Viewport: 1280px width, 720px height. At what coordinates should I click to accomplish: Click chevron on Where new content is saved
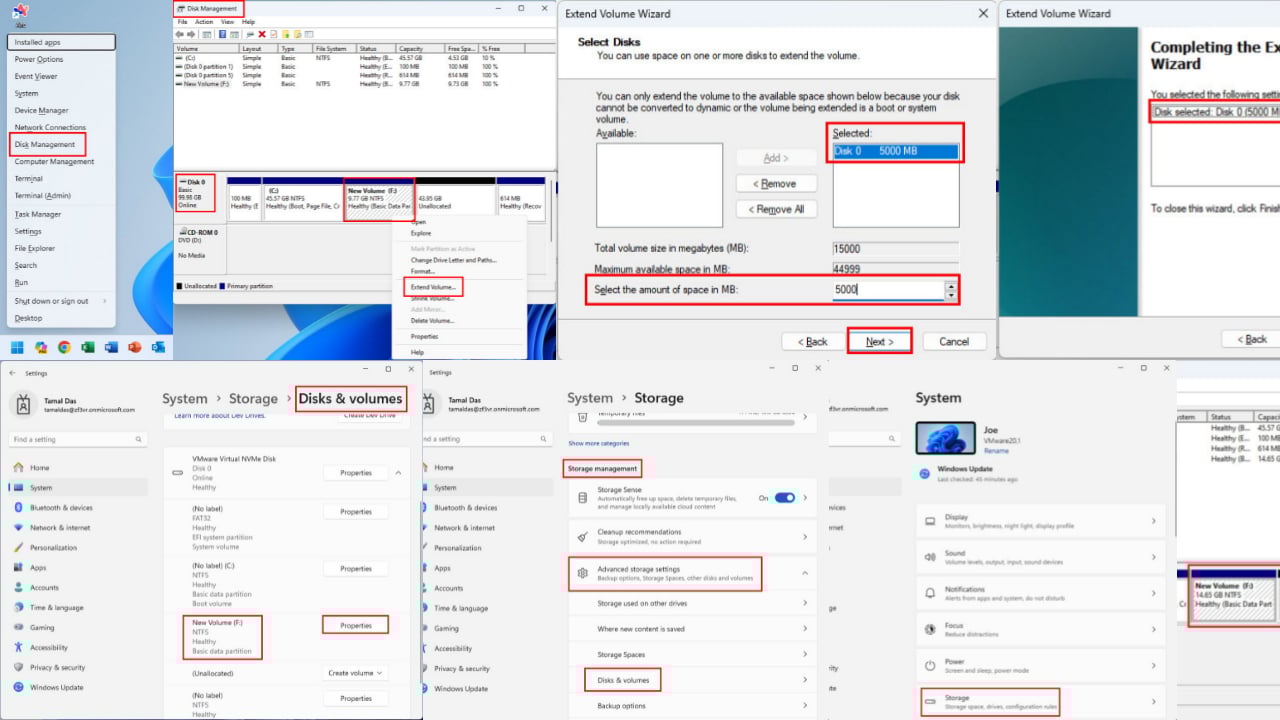coord(805,629)
